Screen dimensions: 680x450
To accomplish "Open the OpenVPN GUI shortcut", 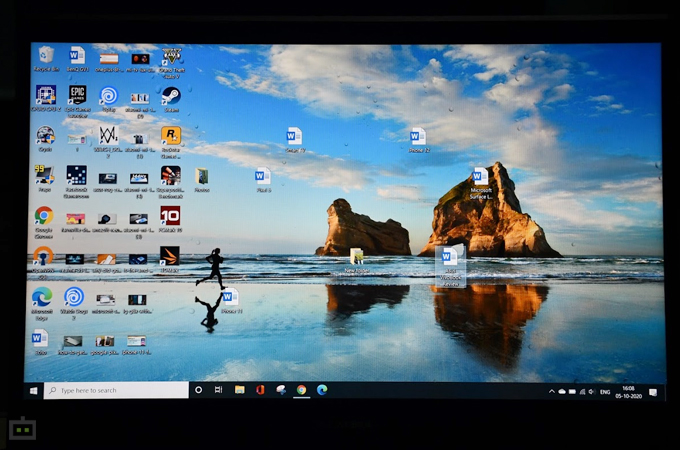I will click(43, 261).
